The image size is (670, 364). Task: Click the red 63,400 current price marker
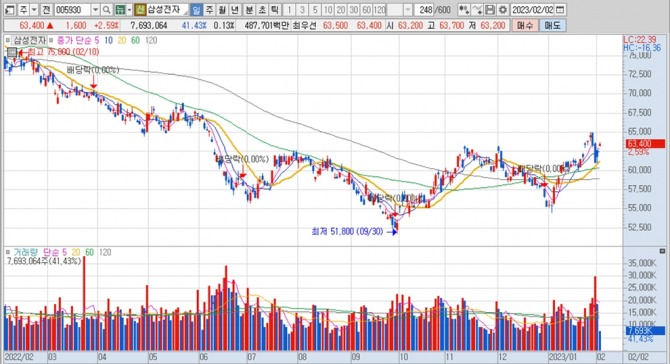[x=645, y=144]
